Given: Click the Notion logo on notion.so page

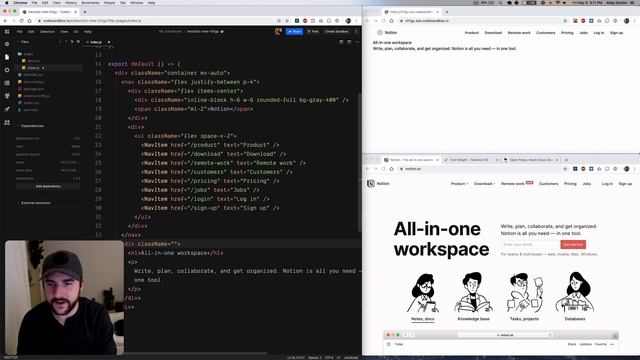Looking at the screenshot, I should coord(371,184).
